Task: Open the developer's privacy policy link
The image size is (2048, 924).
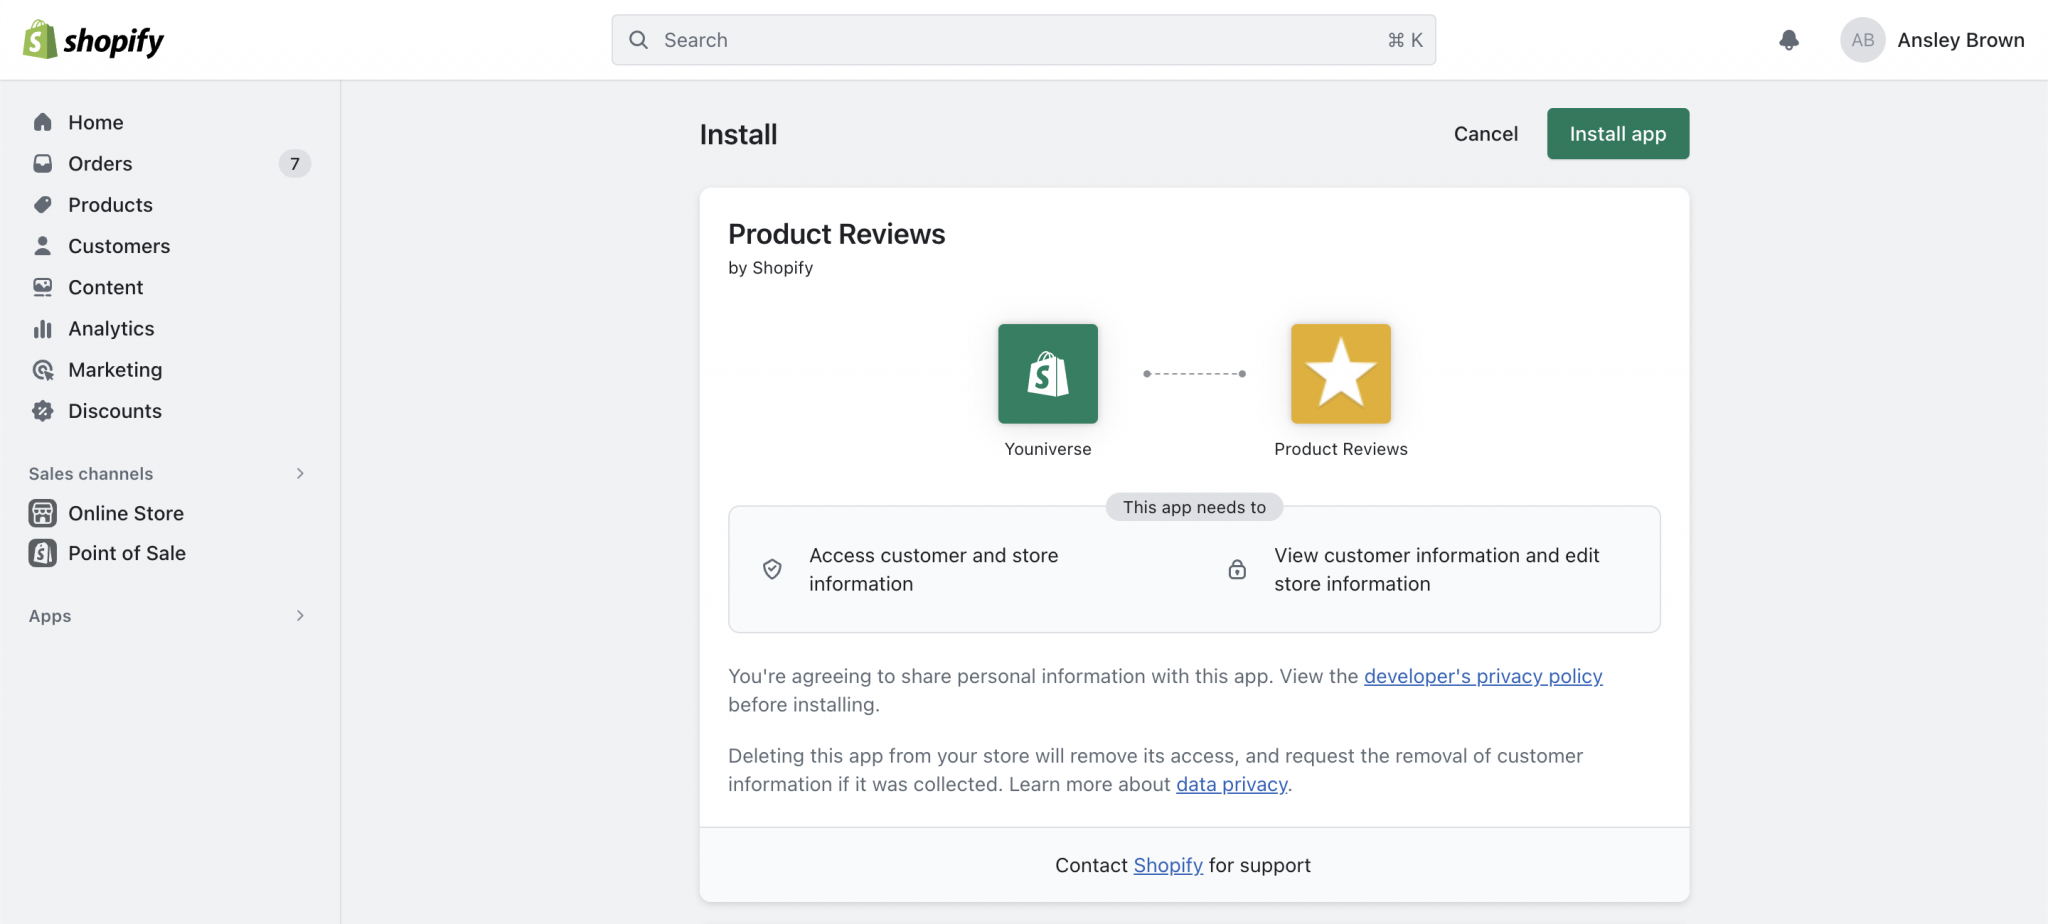Action: coord(1482,676)
